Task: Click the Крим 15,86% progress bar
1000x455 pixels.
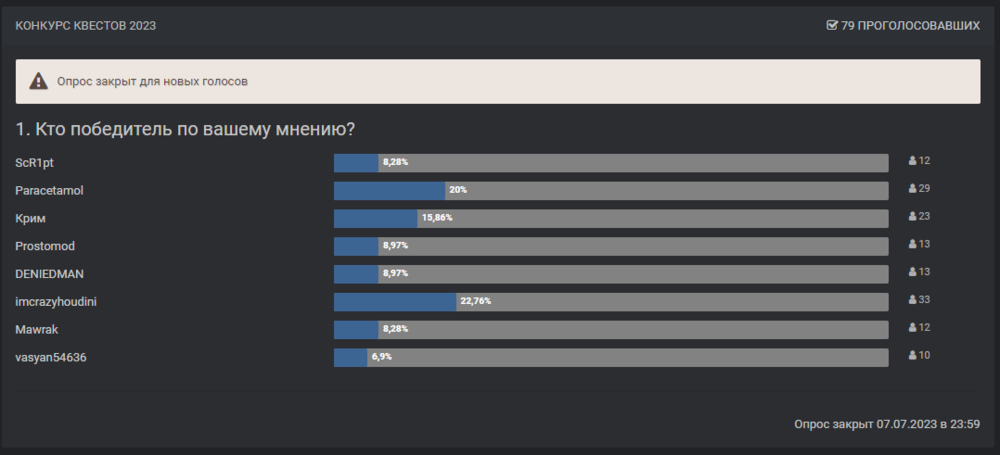Action: (610, 218)
